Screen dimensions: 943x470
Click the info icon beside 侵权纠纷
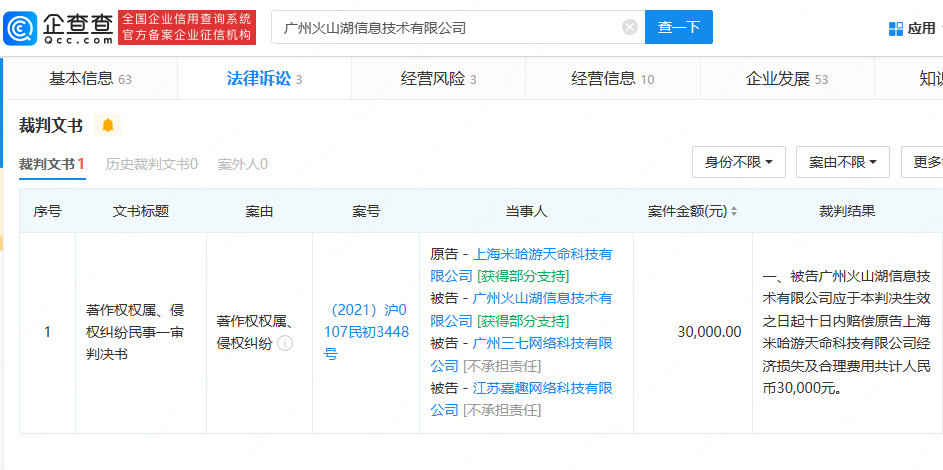tap(284, 343)
